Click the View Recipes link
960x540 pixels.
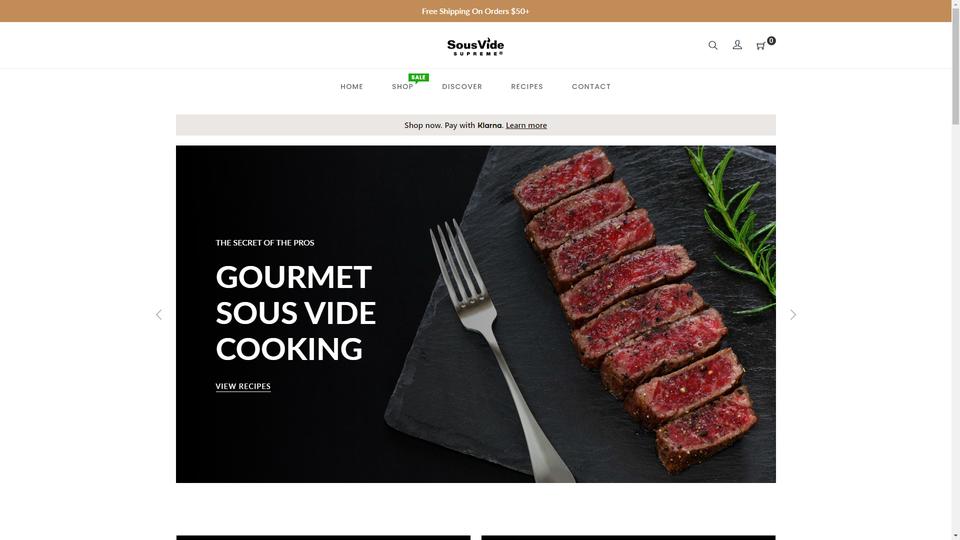tap(243, 386)
